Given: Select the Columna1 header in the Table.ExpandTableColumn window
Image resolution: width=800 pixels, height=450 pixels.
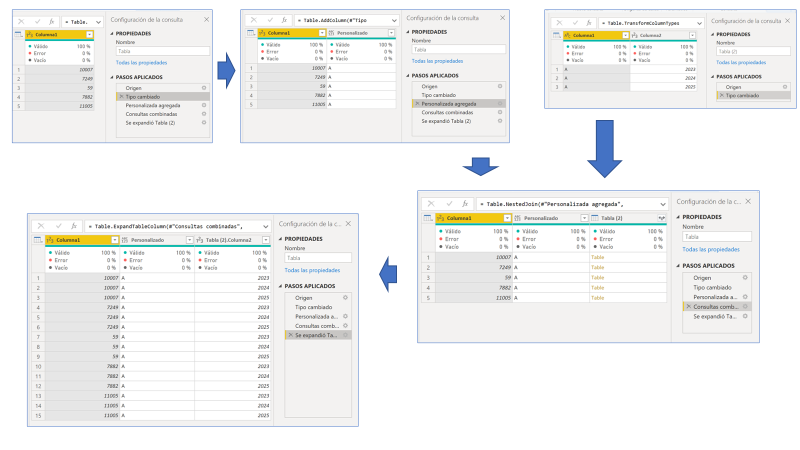Looking at the screenshot, I should pos(83,240).
